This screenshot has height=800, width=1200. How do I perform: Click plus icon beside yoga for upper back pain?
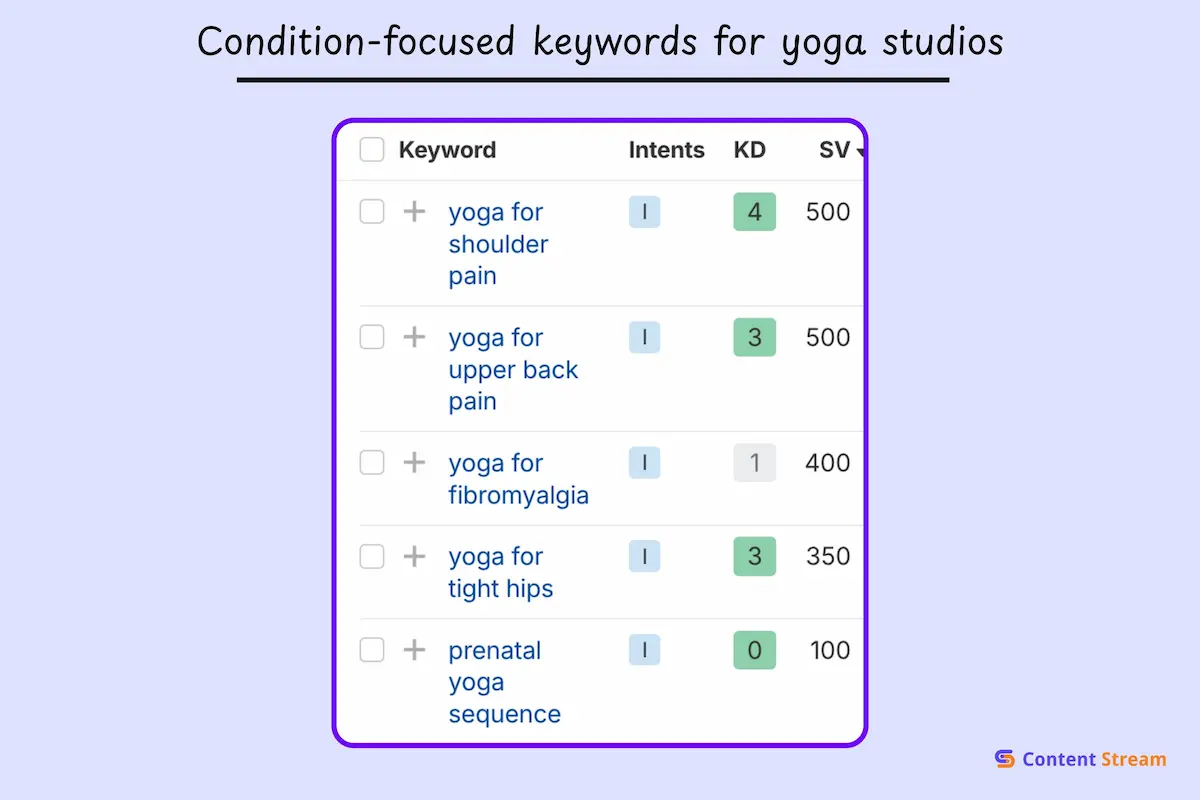pos(414,337)
